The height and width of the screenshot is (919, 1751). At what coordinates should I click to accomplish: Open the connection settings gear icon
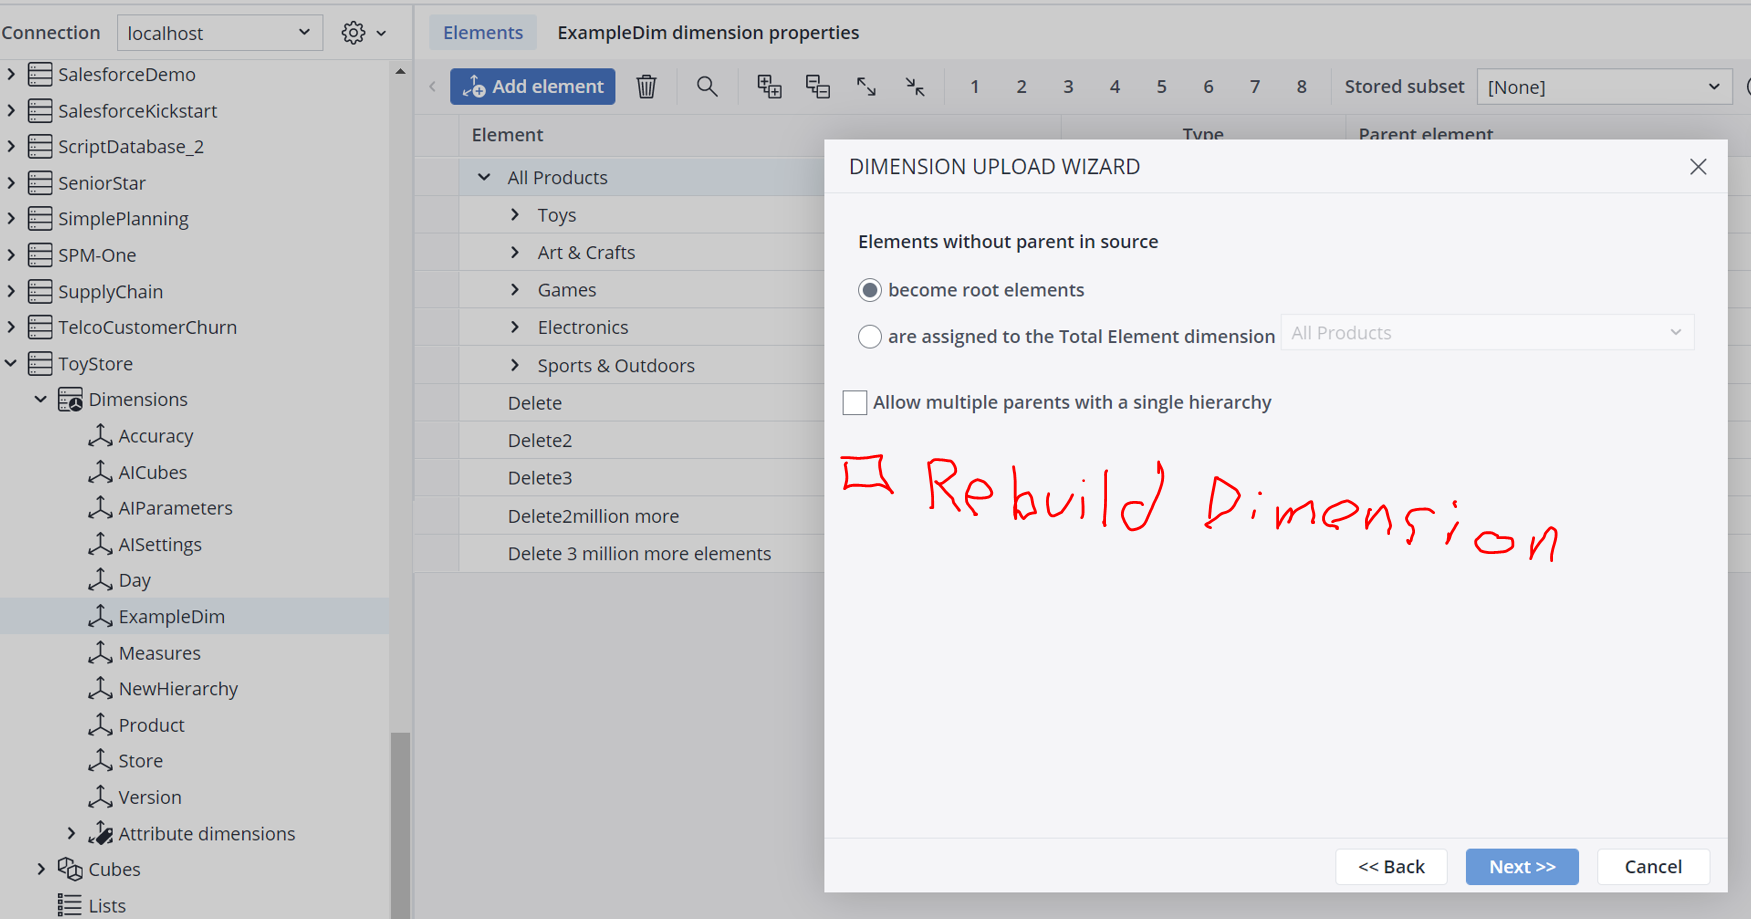(353, 33)
